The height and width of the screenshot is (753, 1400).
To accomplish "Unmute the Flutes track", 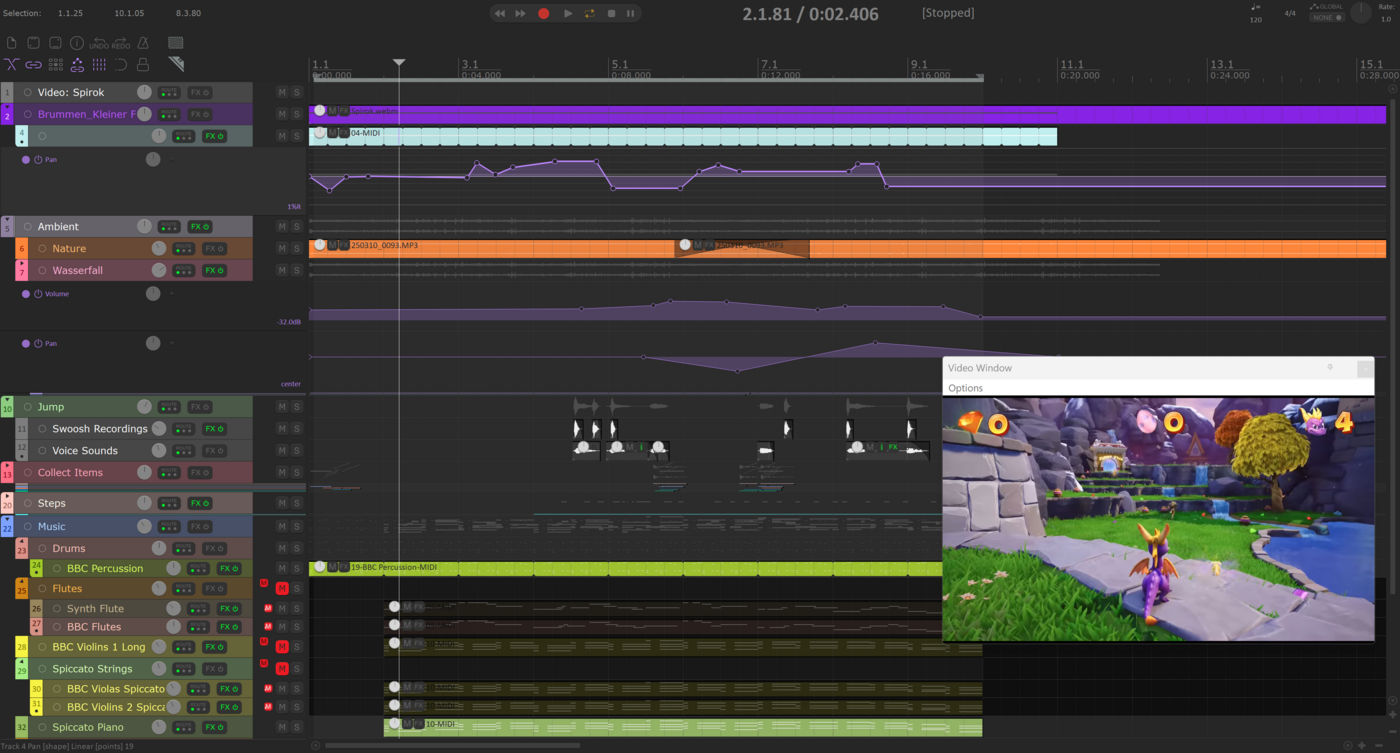I will (x=282, y=589).
